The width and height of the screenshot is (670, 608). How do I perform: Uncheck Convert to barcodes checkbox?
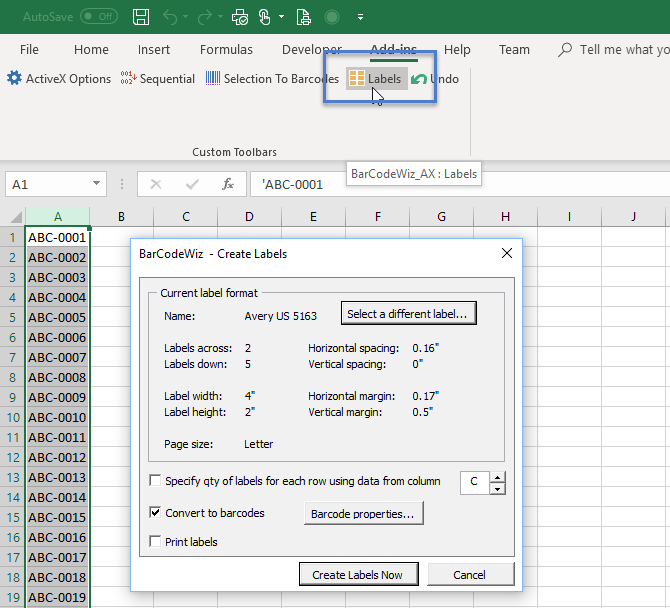(x=155, y=512)
